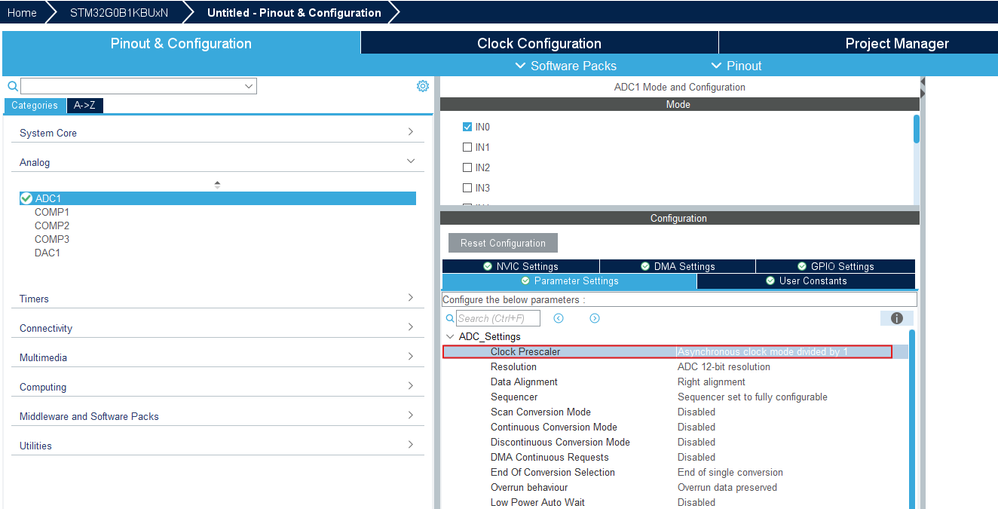This screenshot has width=998, height=509.
Task: Collapse the ADC_Settings tree group
Action: [x=450, y=337]
